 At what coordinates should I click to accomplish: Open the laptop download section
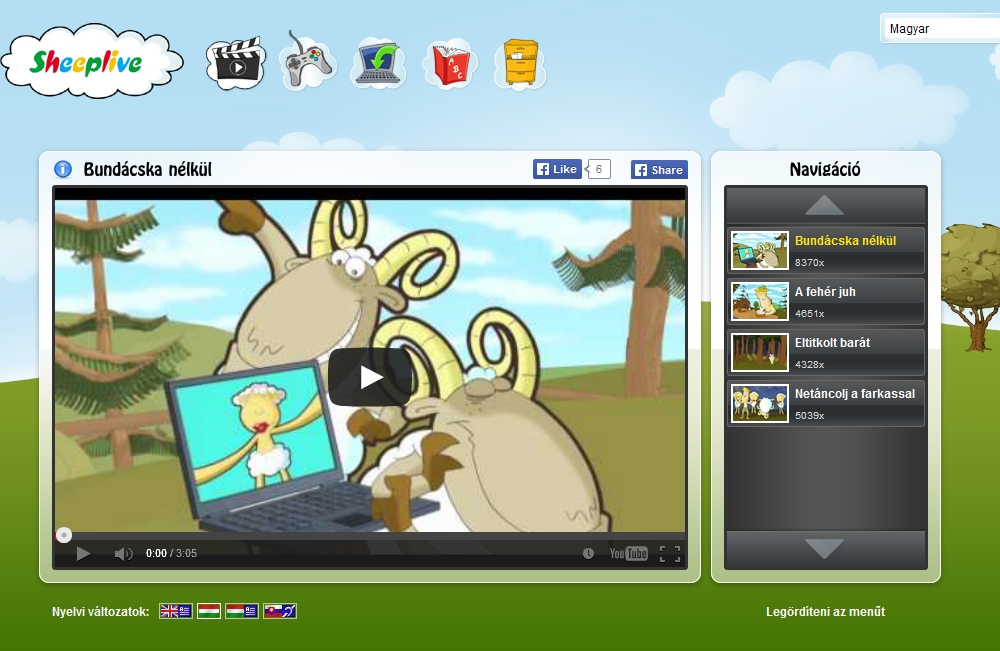pyautogui.click(x=379, y=63)
